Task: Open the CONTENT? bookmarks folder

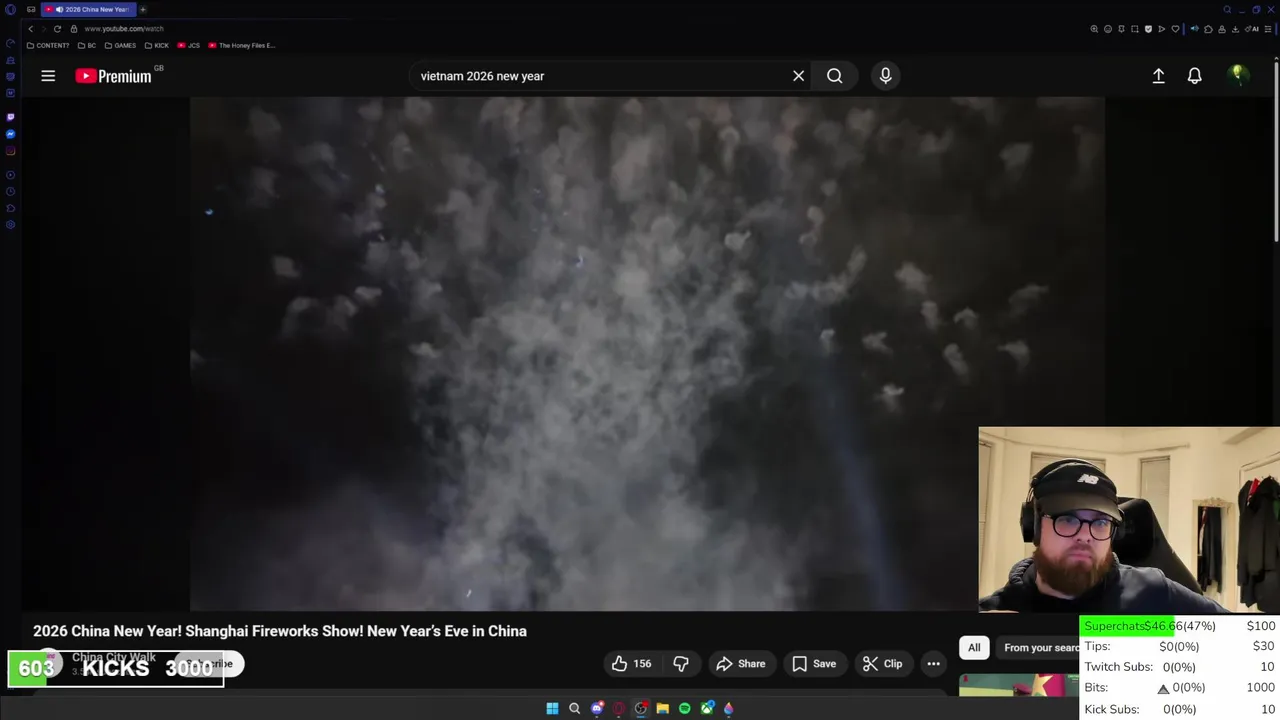Action: coord(48,45)
